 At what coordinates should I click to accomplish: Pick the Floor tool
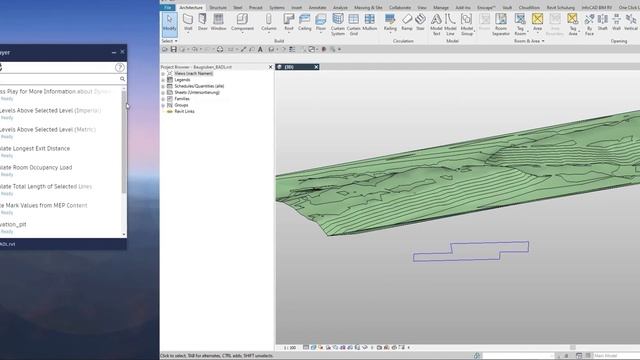[321, 22]
